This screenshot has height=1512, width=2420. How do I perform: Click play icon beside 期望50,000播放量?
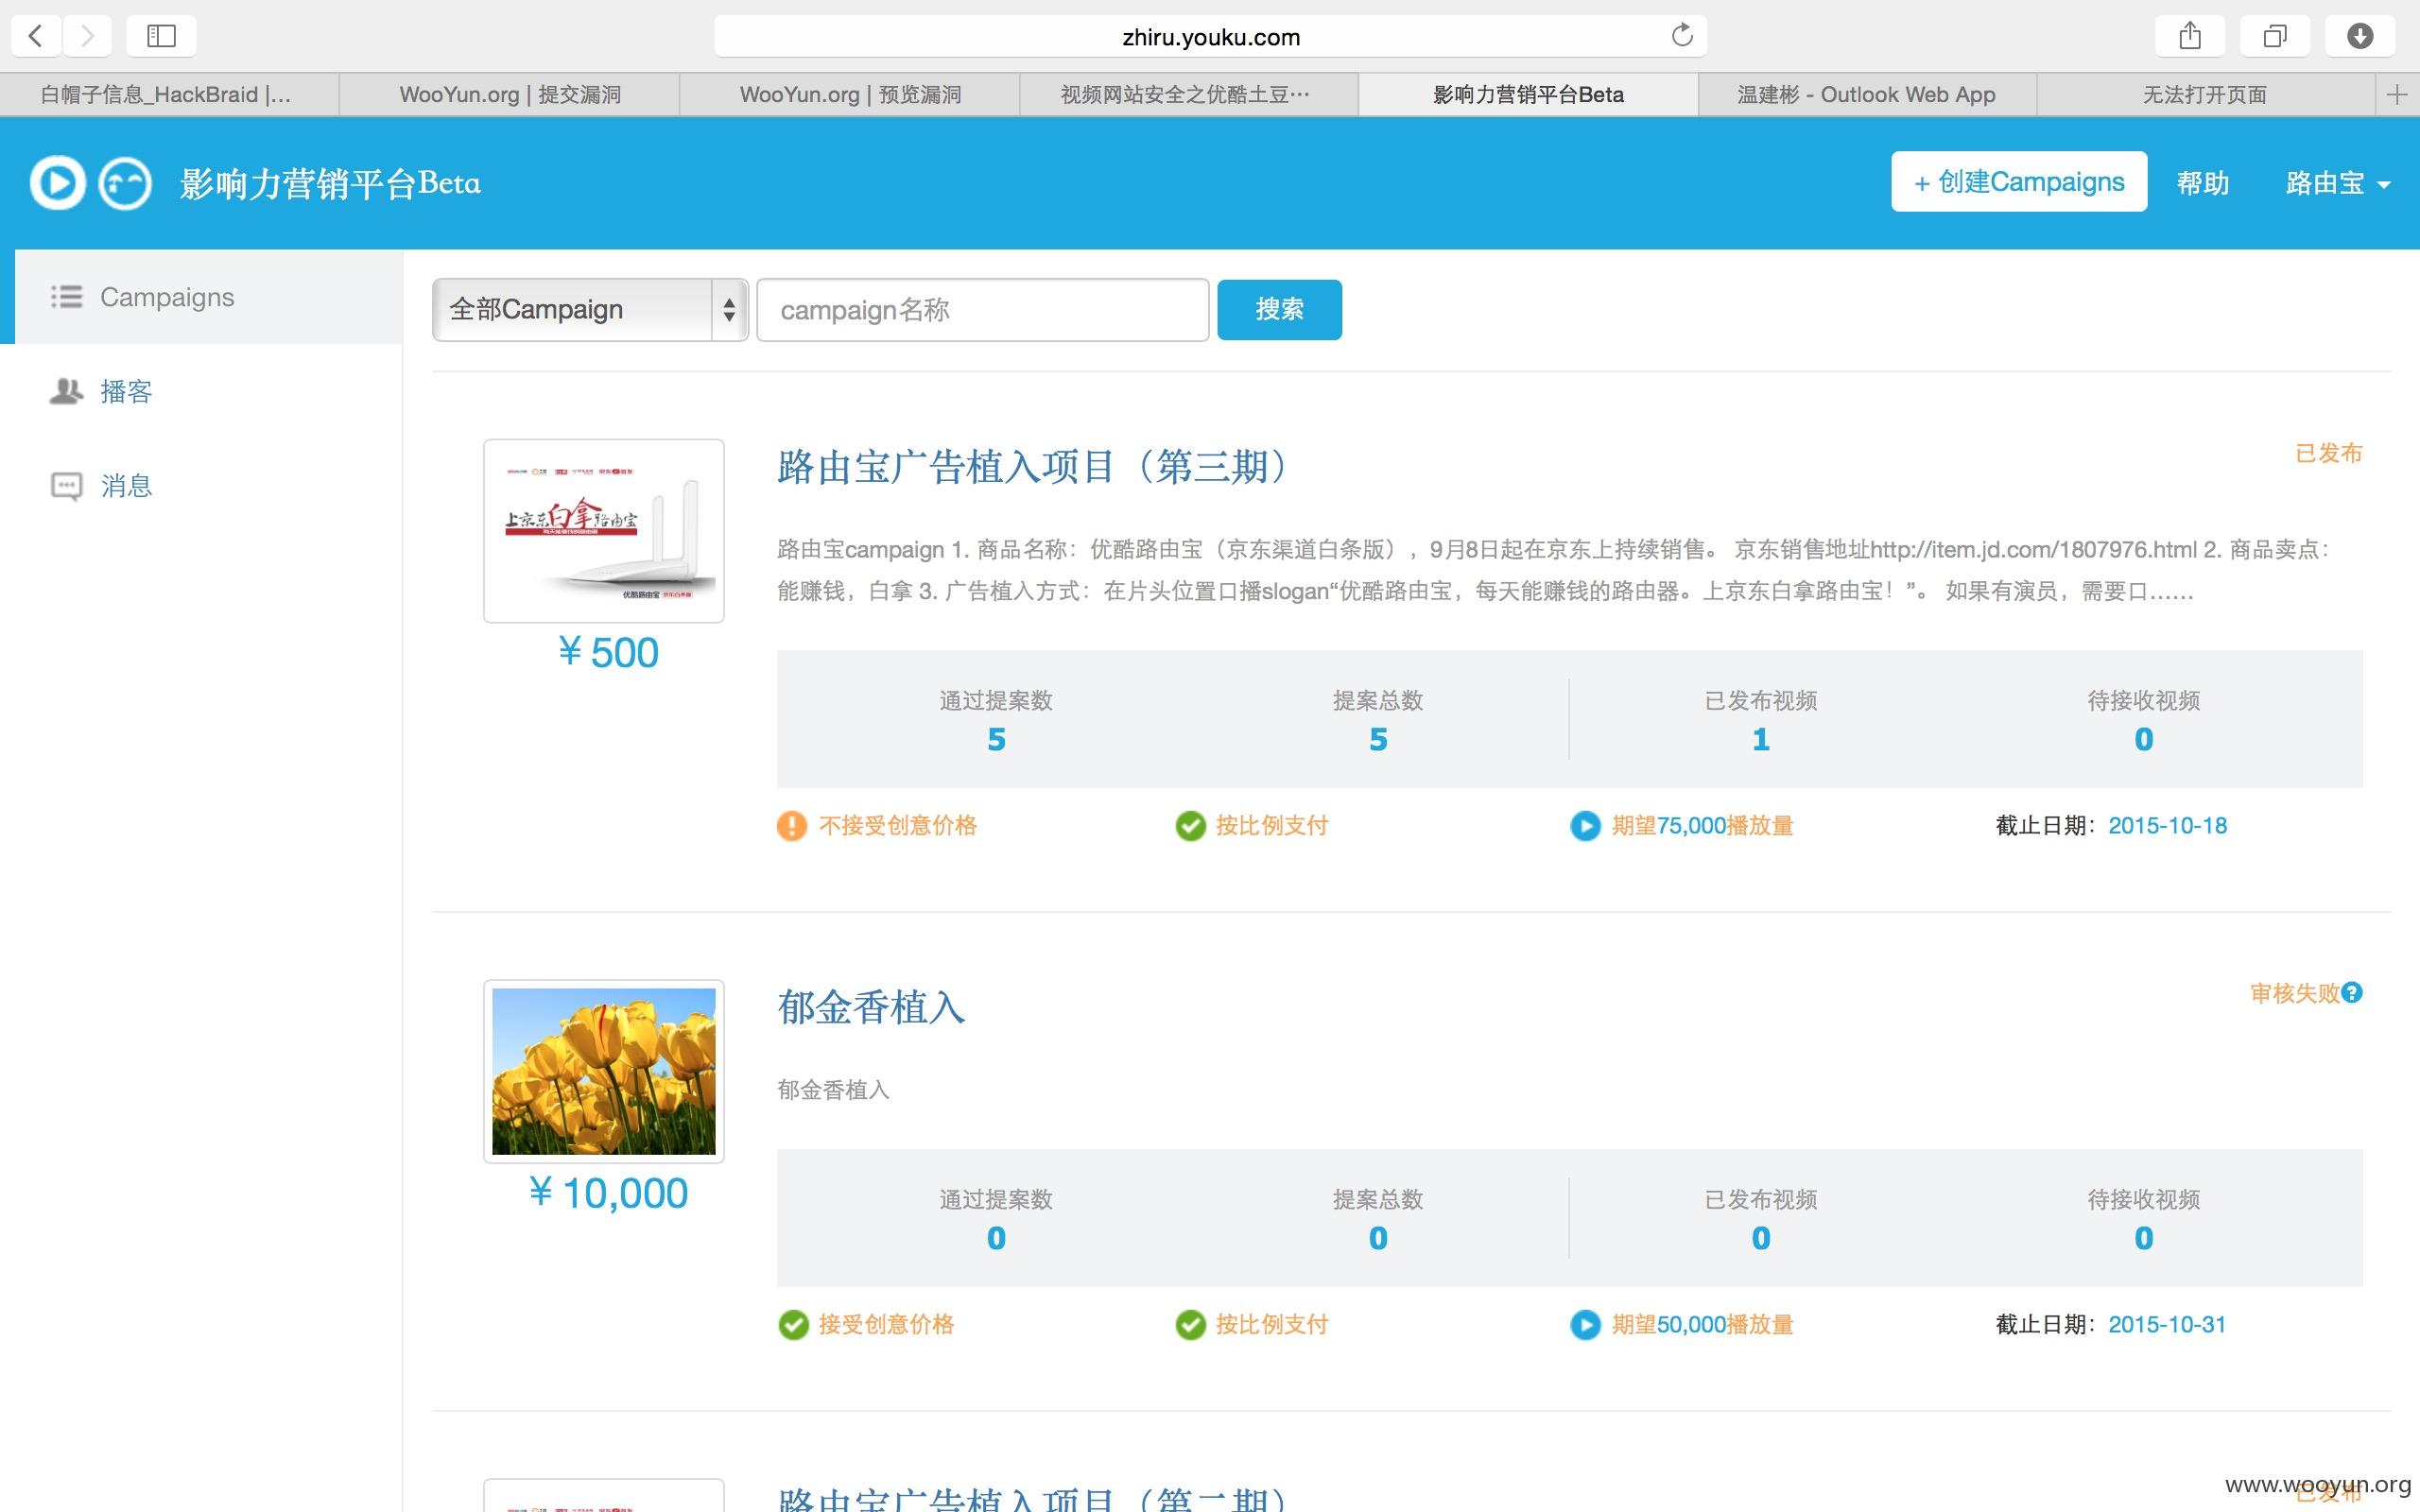pos(1585,1325)
